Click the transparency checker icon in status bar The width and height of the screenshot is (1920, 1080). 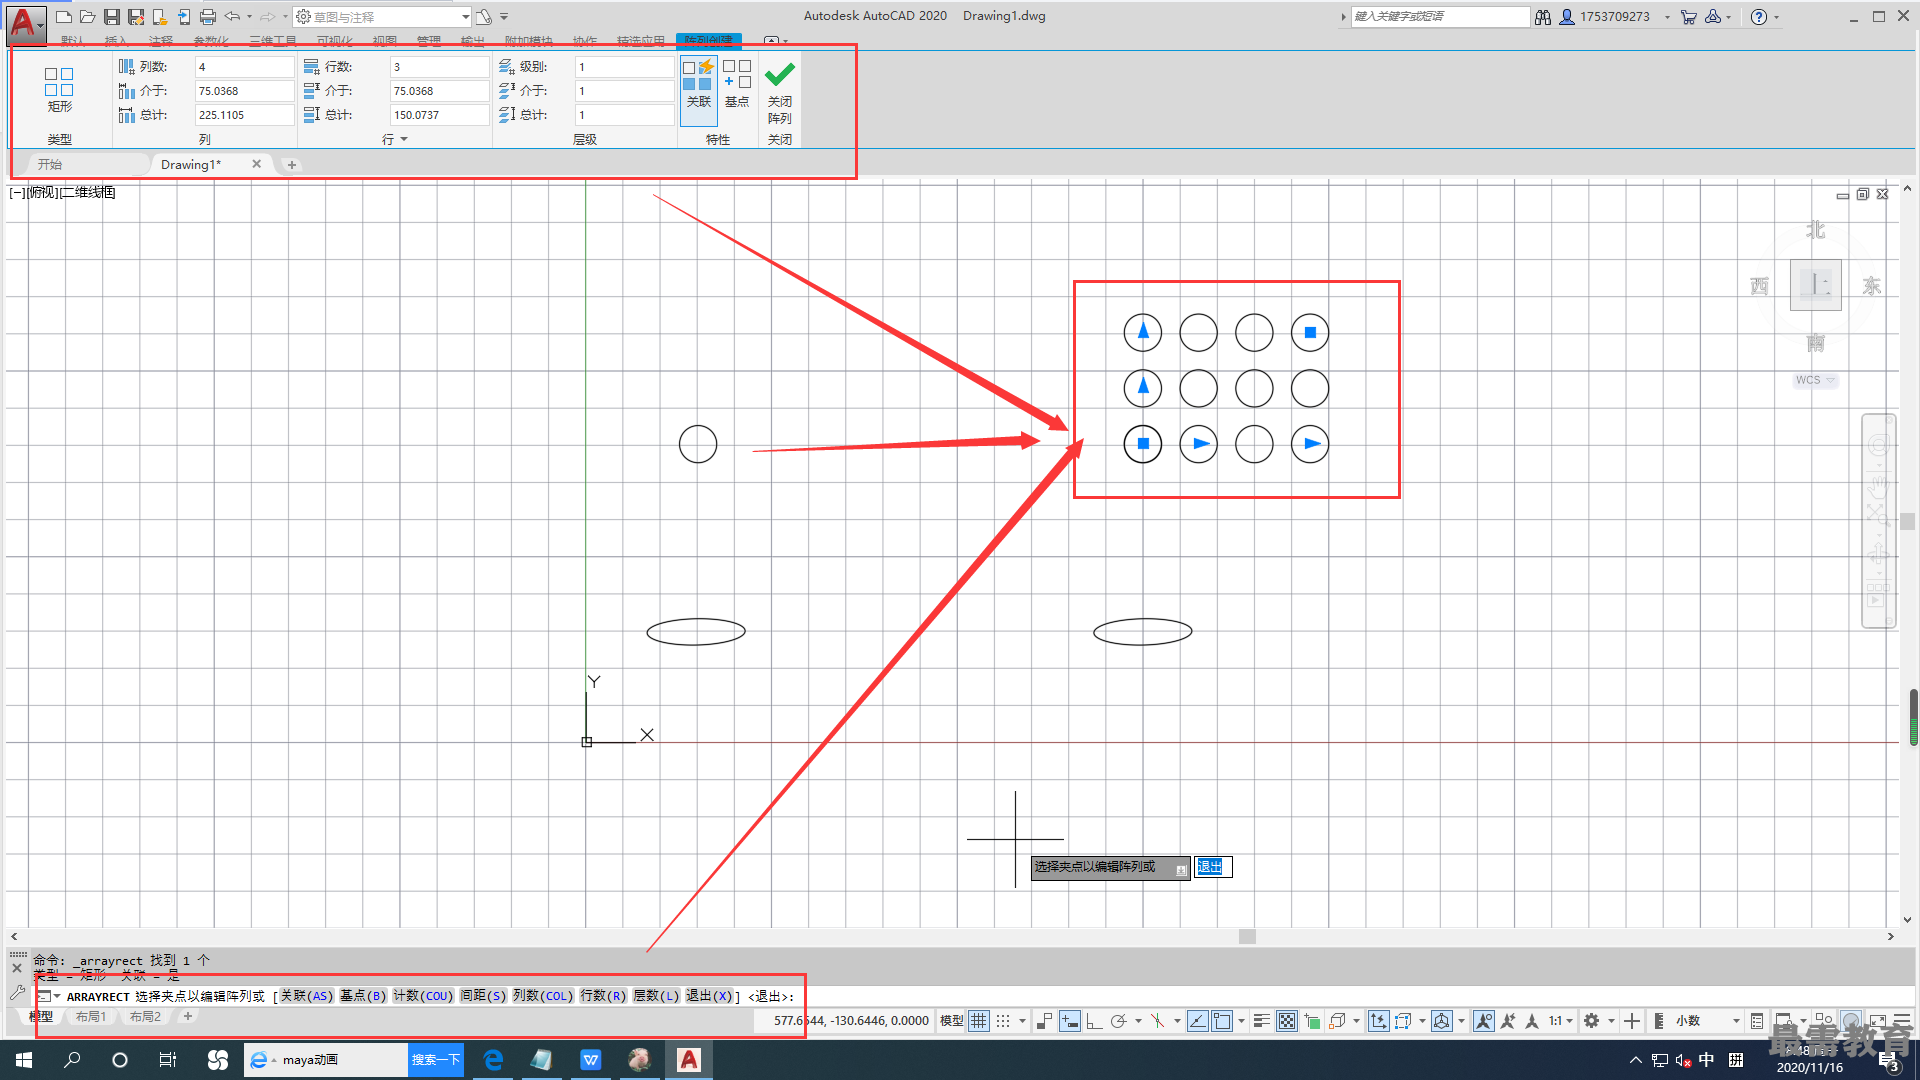point(1287,1021)
